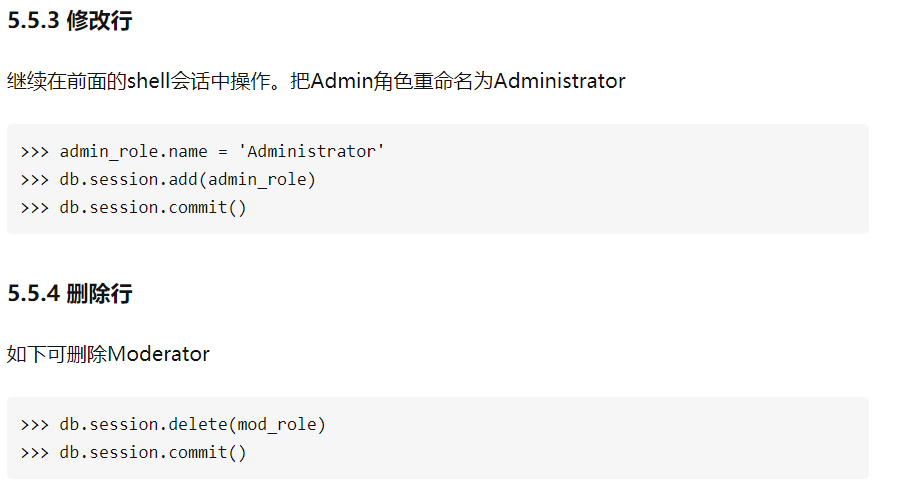Click the heading "5.5.3 修改行"
The width and height of the screenshot is (909, 497).
click(x=69, y=22)
